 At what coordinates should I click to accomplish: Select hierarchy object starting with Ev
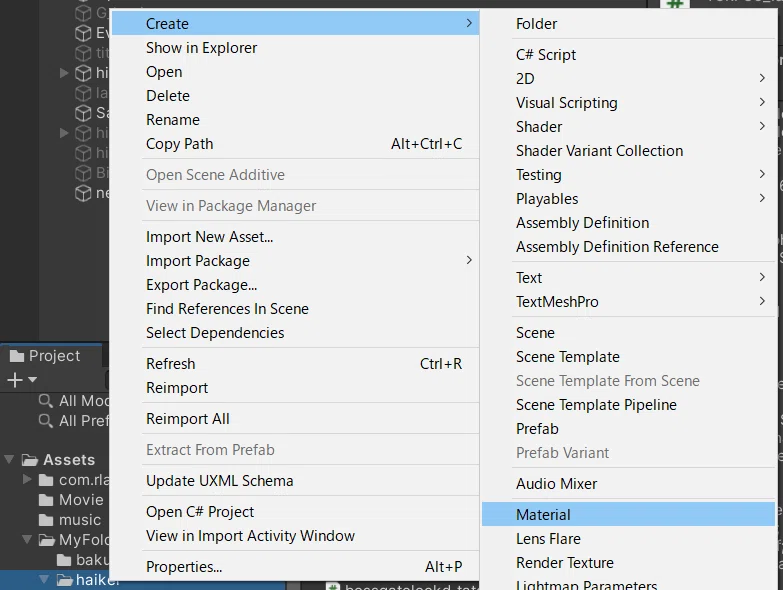[91, 33]
